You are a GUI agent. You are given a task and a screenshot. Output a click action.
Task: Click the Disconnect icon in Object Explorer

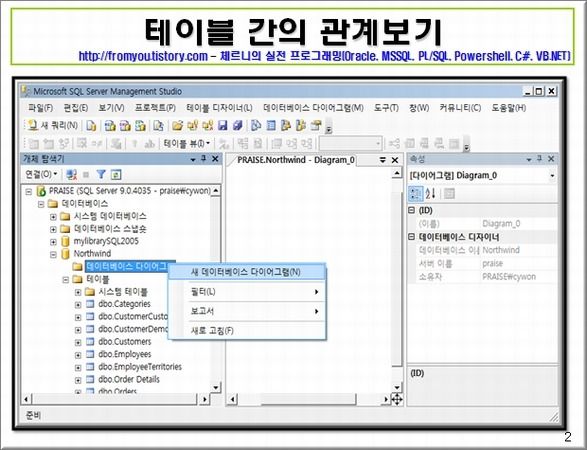[71, 174]
